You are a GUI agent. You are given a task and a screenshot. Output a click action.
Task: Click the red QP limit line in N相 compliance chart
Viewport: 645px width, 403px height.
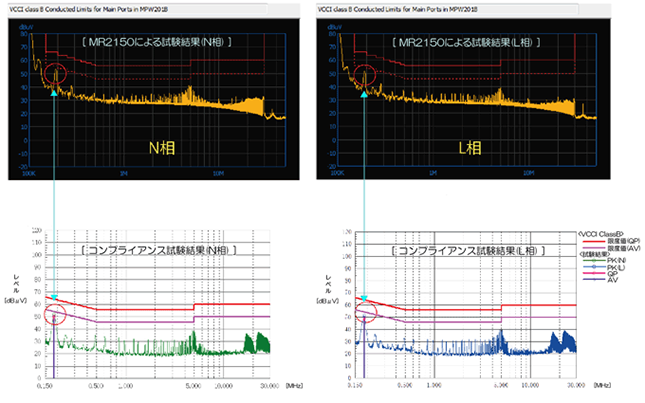click(x=144, y=310)
